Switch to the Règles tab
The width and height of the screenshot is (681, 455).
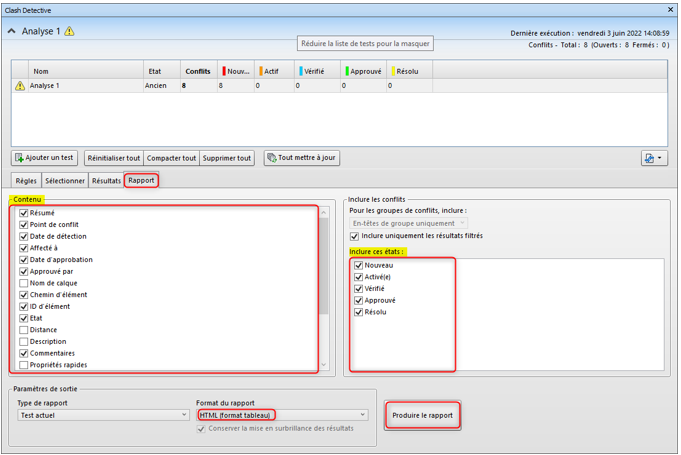26,180
